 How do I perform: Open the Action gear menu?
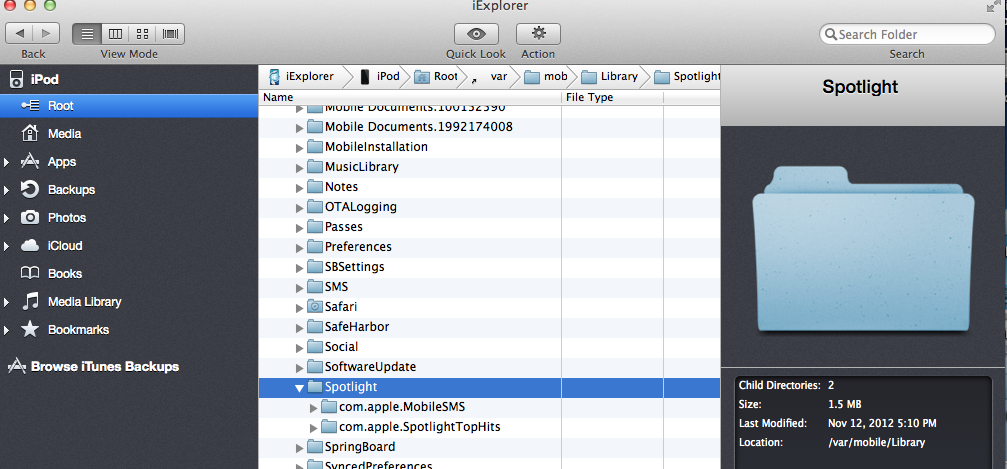[x=538, y=33]
